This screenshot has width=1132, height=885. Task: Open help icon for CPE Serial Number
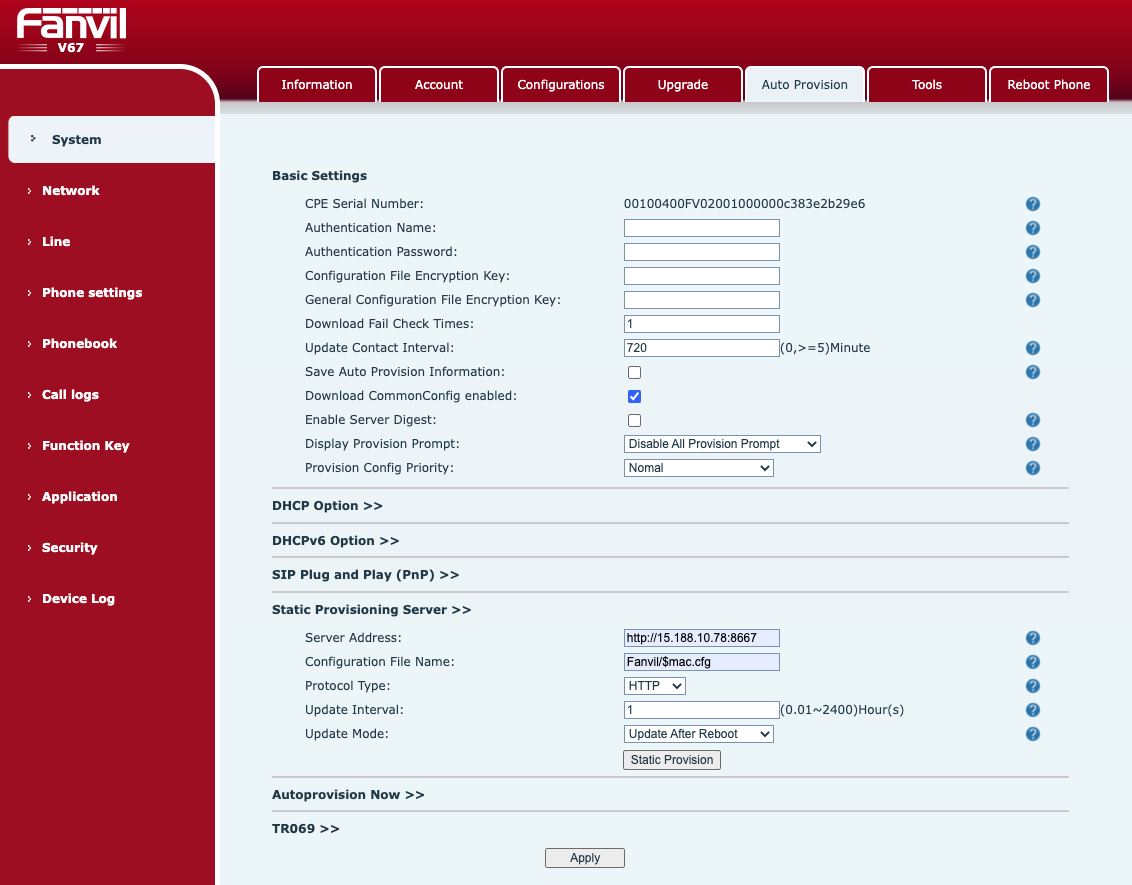tap(1032, 204)
